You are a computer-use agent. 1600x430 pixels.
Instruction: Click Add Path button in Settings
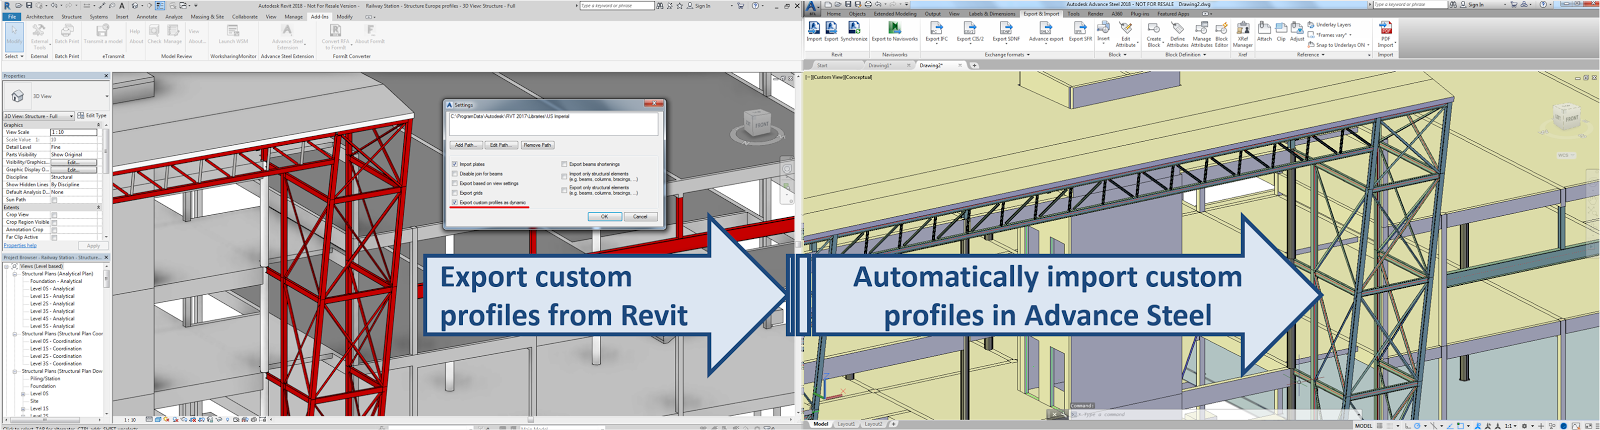[467, 145]
